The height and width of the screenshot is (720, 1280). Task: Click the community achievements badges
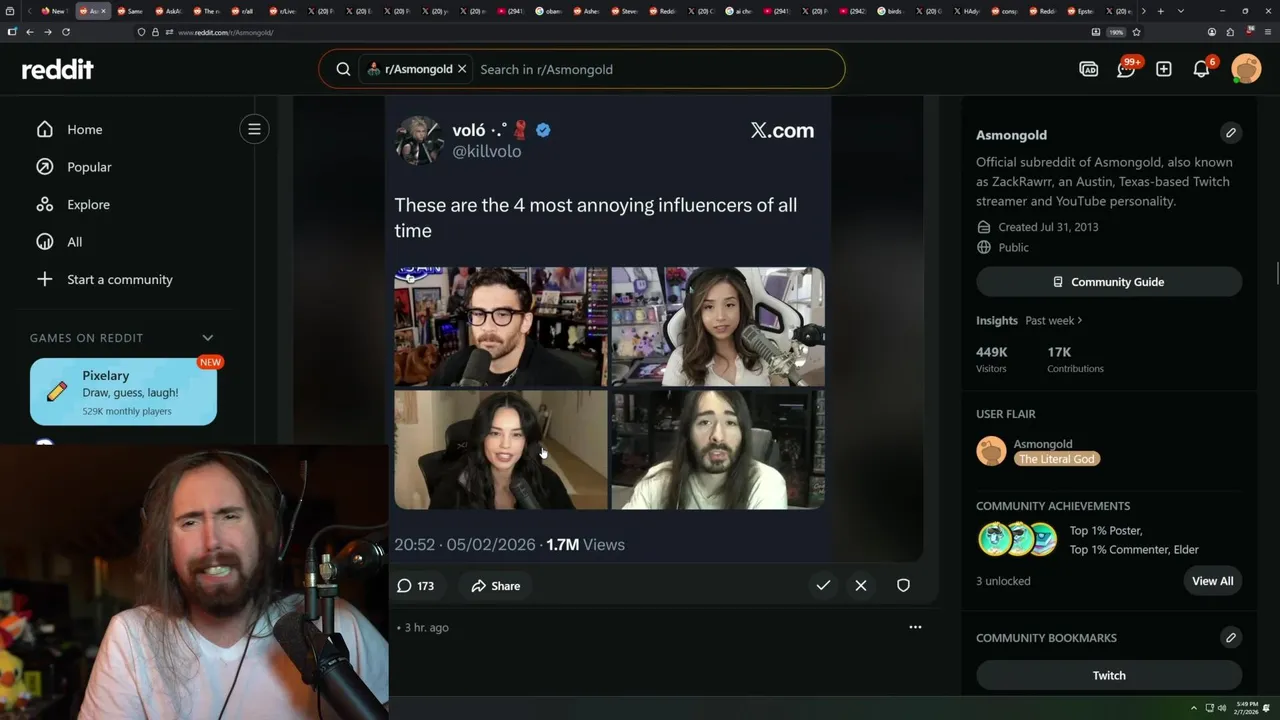coord(1017,540)
